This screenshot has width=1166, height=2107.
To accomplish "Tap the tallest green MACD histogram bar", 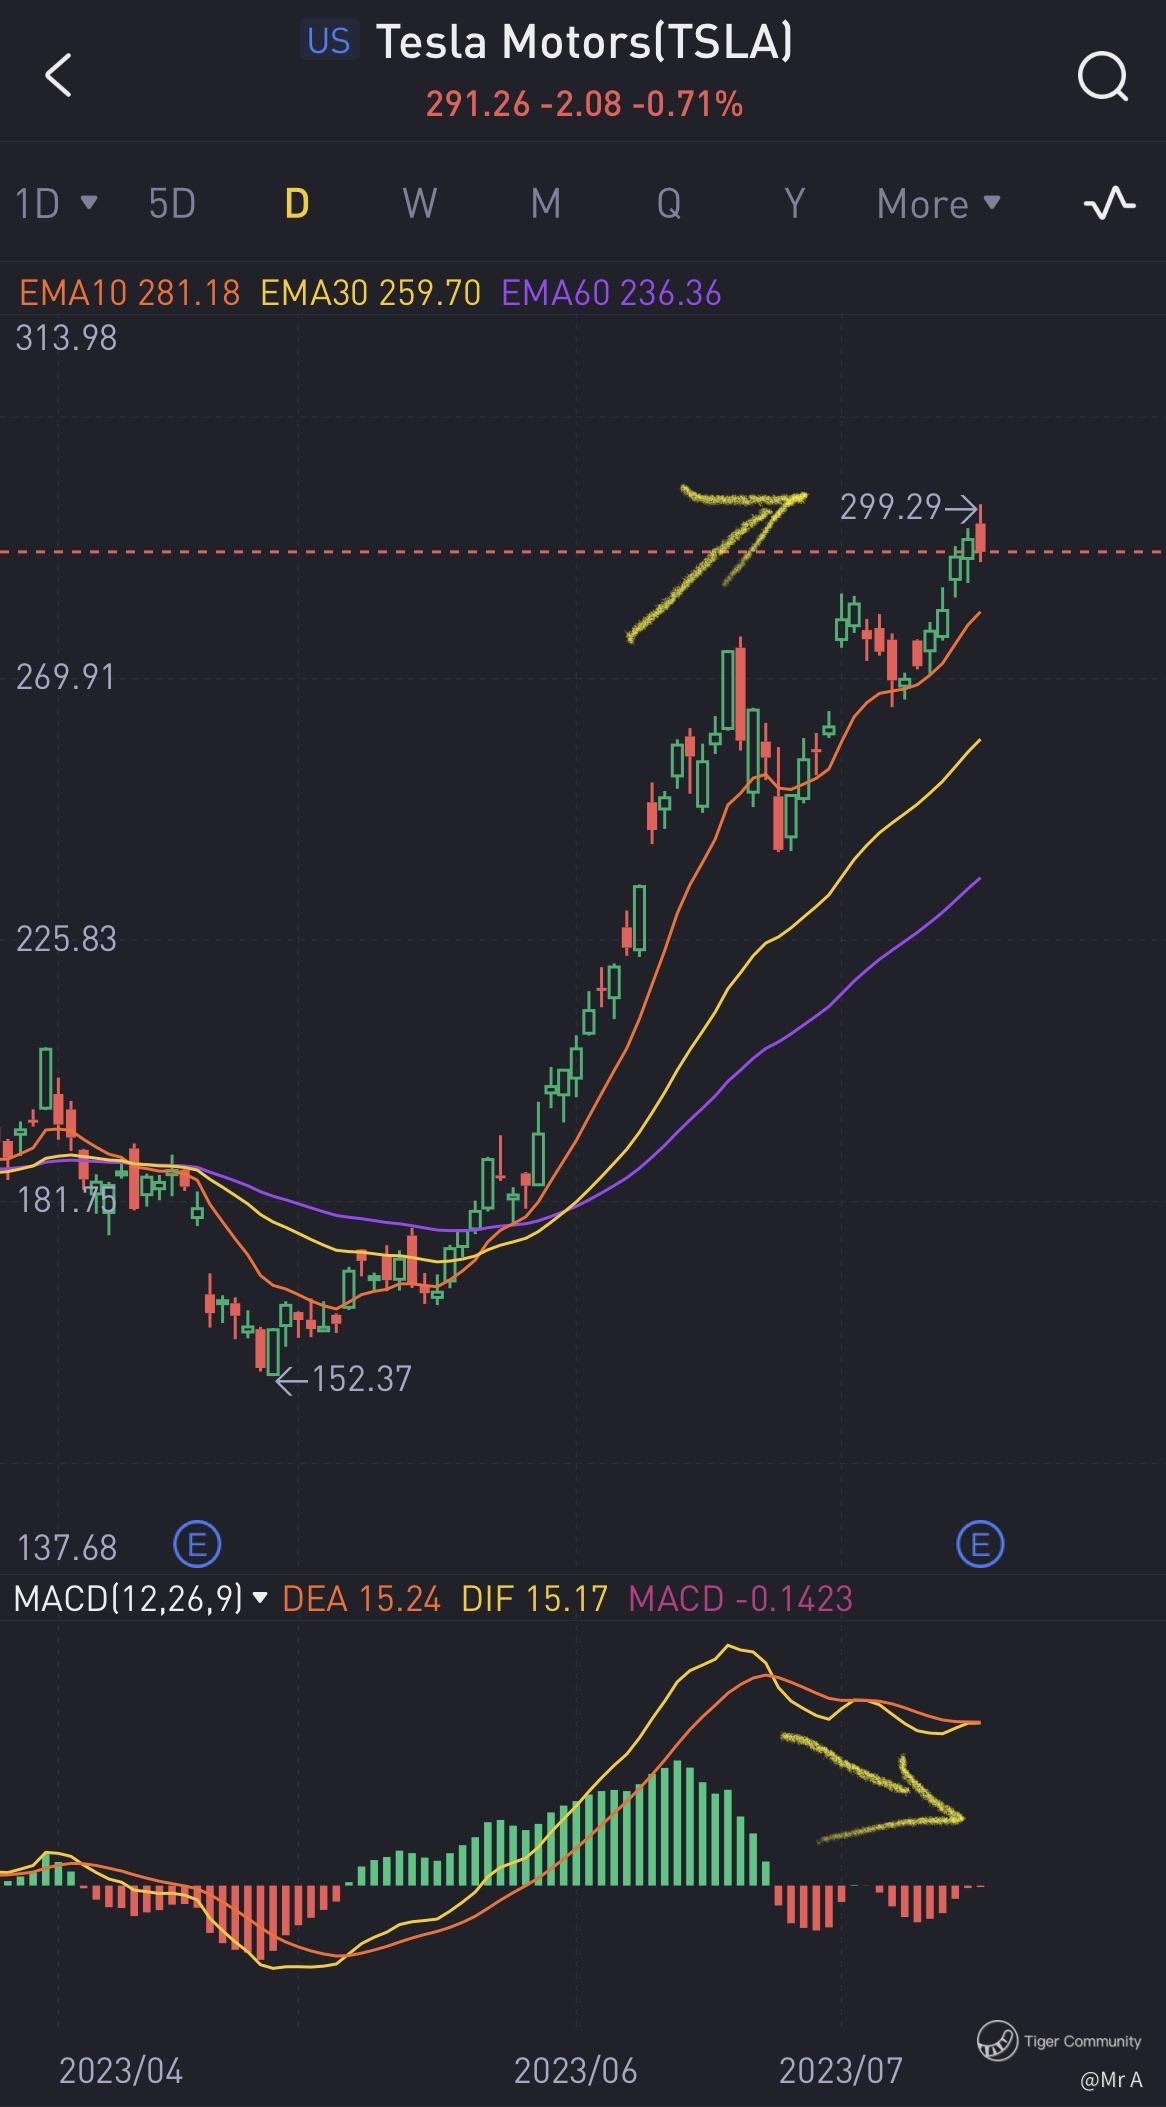I will pyautogui.click(x=676, y=1823).
